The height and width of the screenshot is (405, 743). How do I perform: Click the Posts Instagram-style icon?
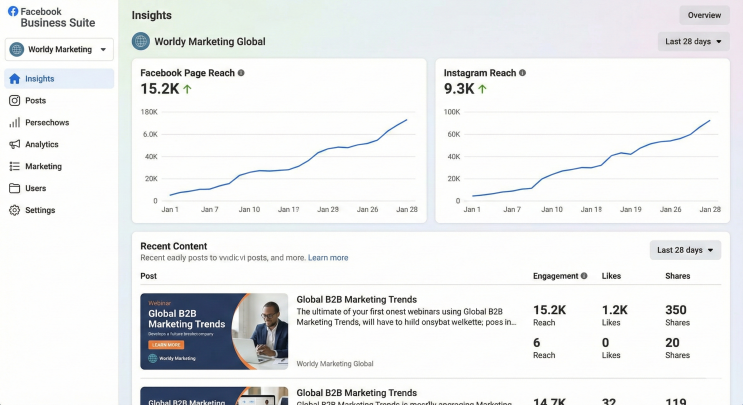click(x=15, y=100)
